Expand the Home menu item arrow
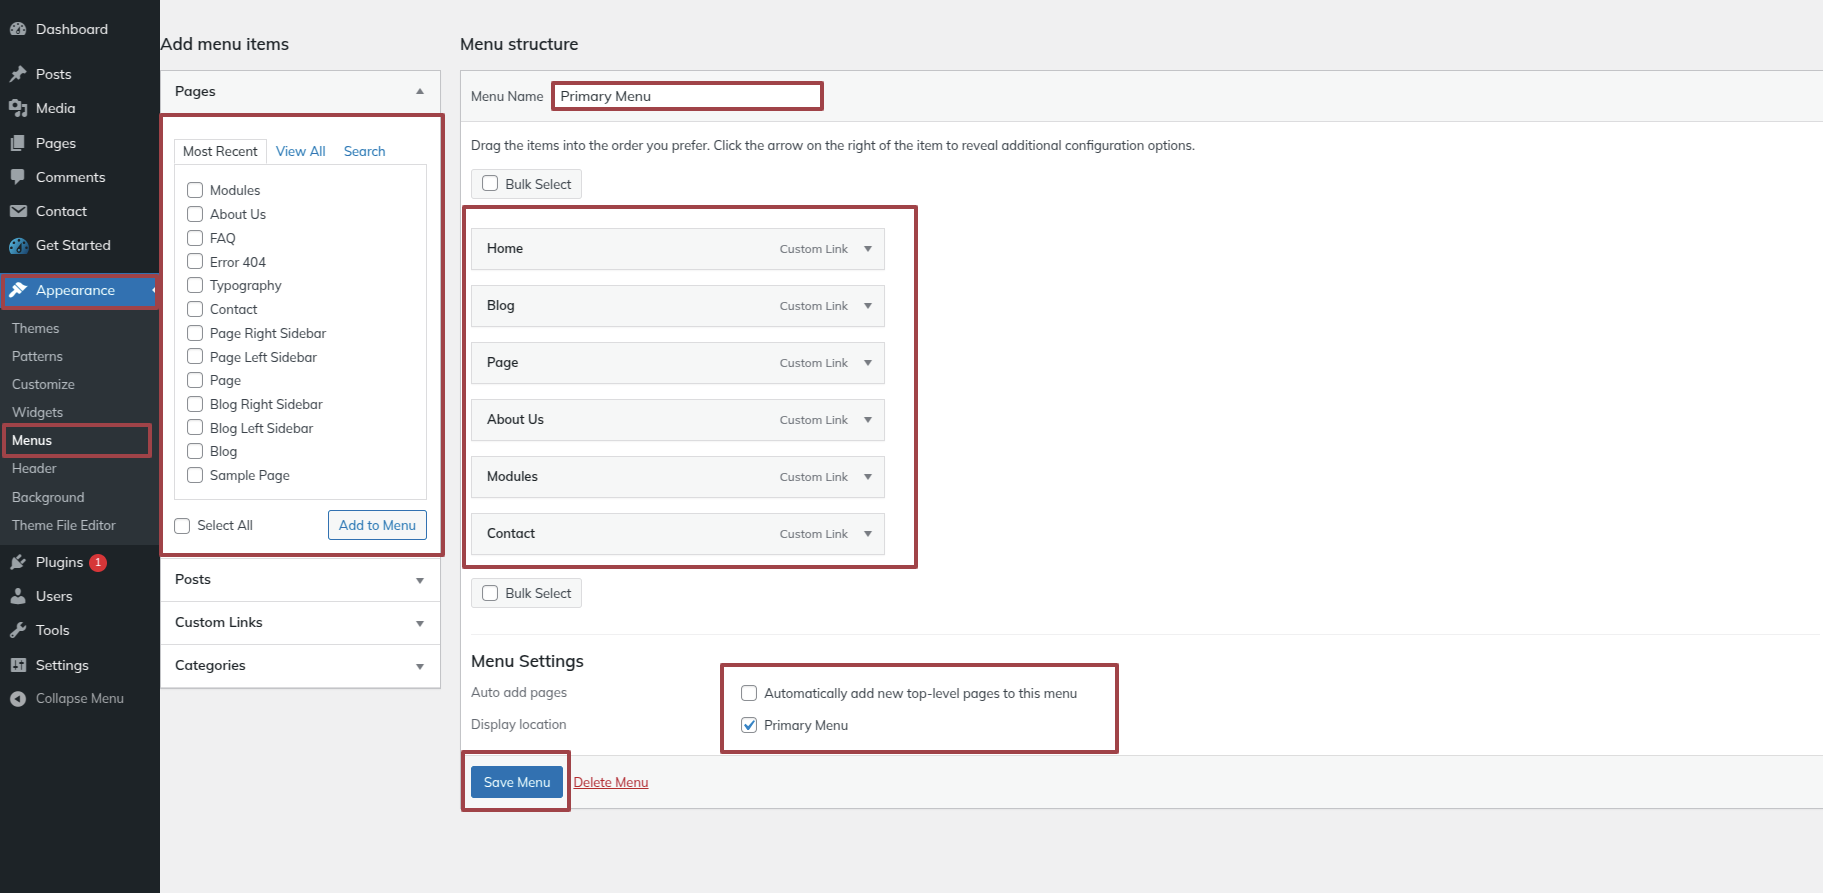Viewport: 1823px width, 893px height. [x=868, y=249]
